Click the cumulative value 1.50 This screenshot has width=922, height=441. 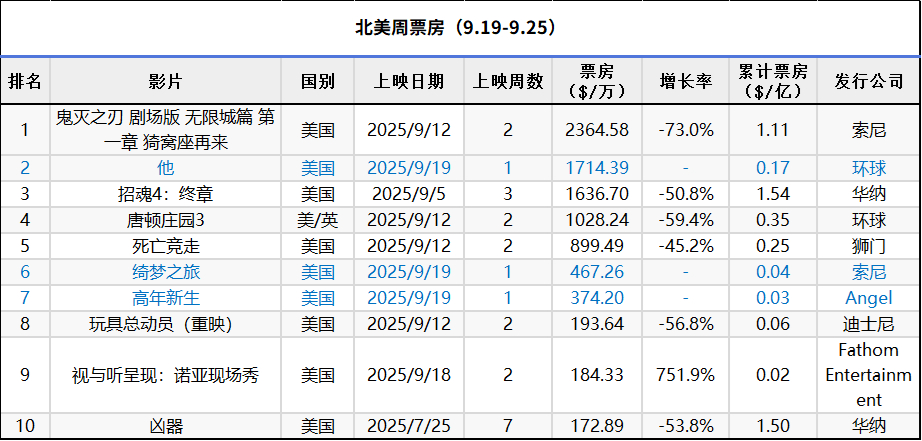[773, 426]
